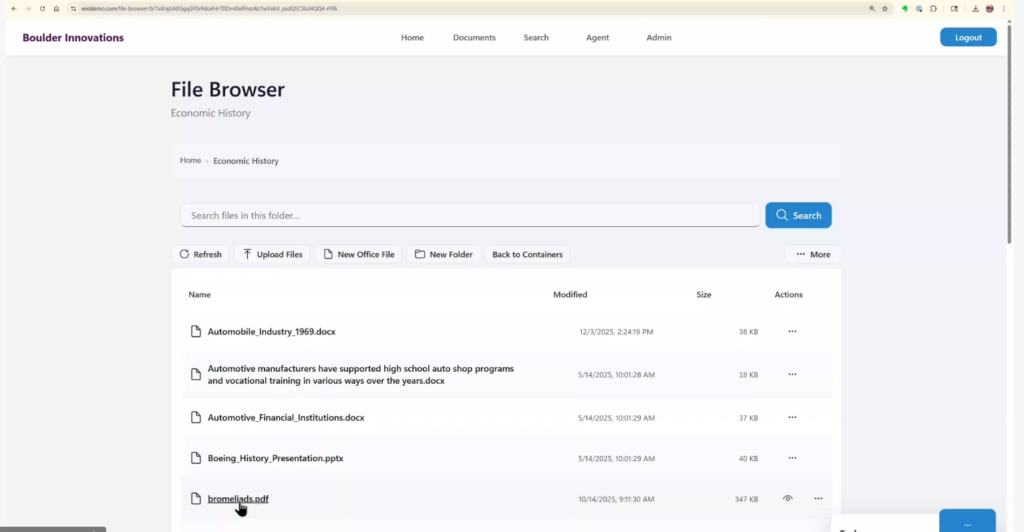This screenshot has height=532, width=1024.
Task: Click the Upload Files button
Action: coord(272,255)
